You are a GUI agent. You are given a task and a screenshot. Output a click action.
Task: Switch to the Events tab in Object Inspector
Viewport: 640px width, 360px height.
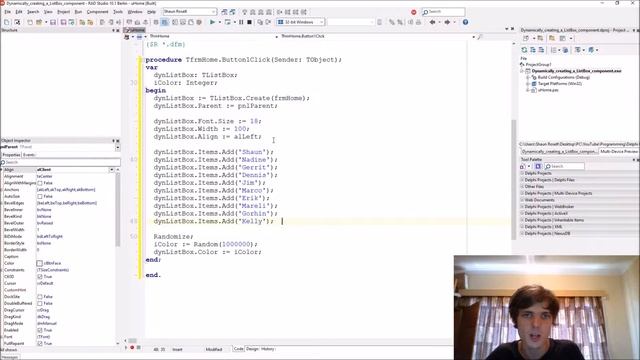click(x=29, y=155)
